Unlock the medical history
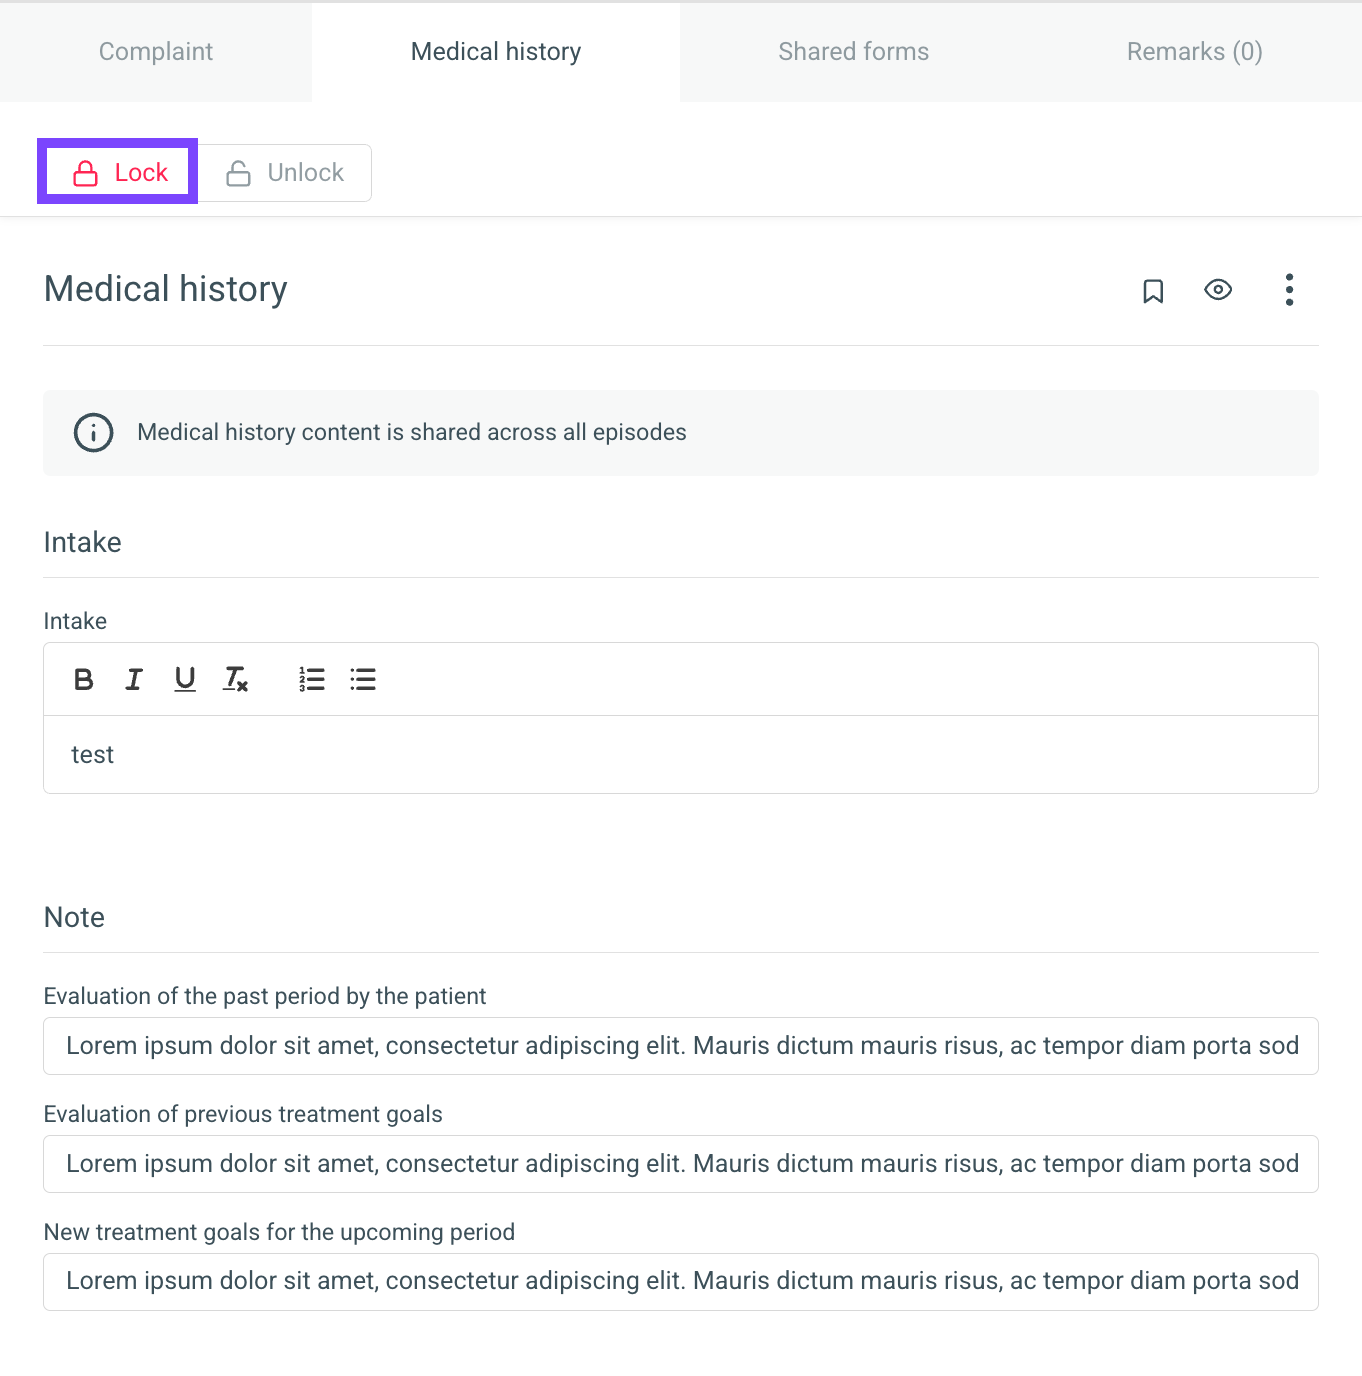The image size is (1362, 1376). point(285,173)
